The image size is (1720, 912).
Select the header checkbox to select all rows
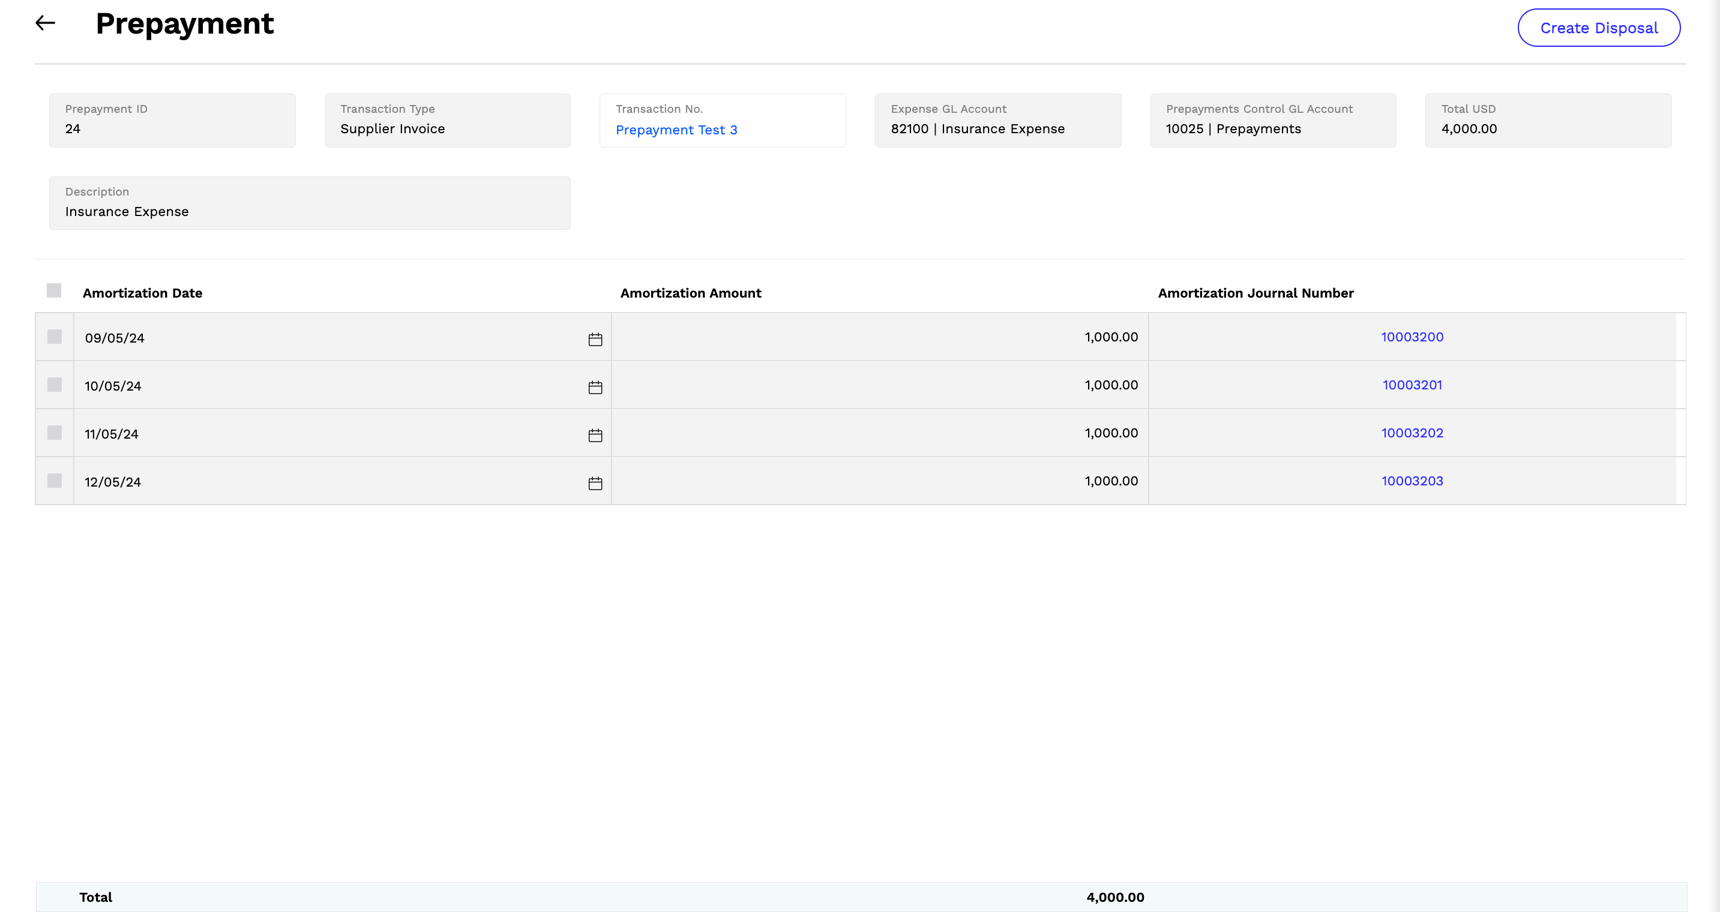pyautogui.click(x=54, y=290)
